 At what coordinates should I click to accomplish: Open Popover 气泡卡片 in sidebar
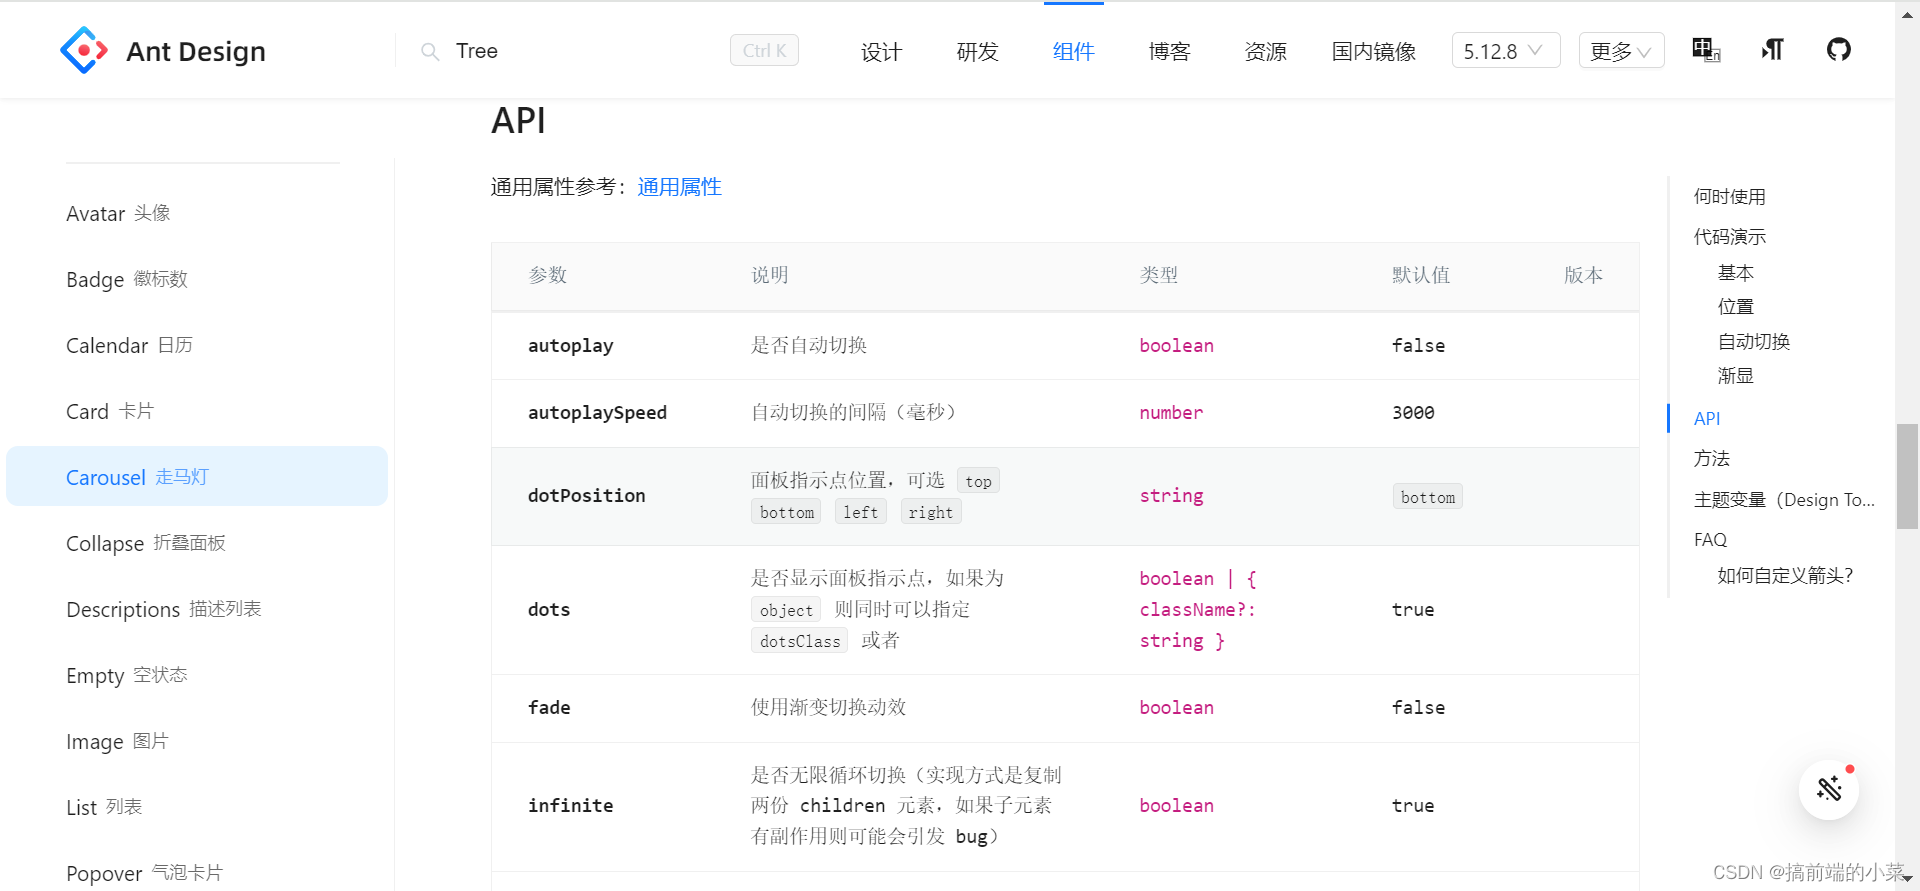click(197, 873)
